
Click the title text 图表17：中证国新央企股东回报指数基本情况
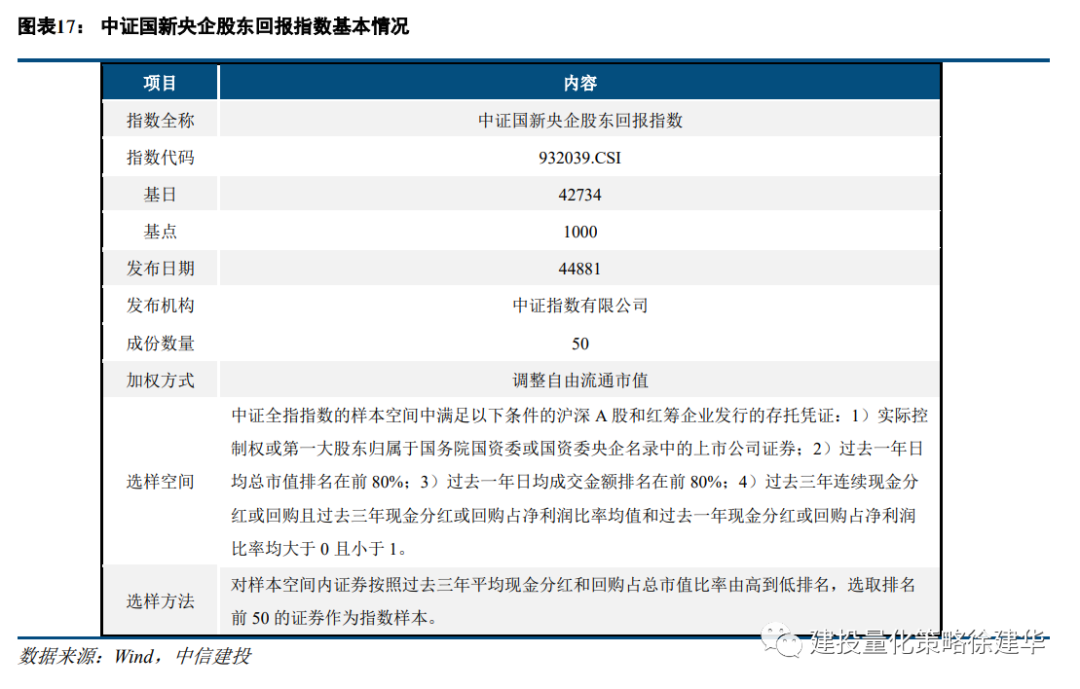213,26
